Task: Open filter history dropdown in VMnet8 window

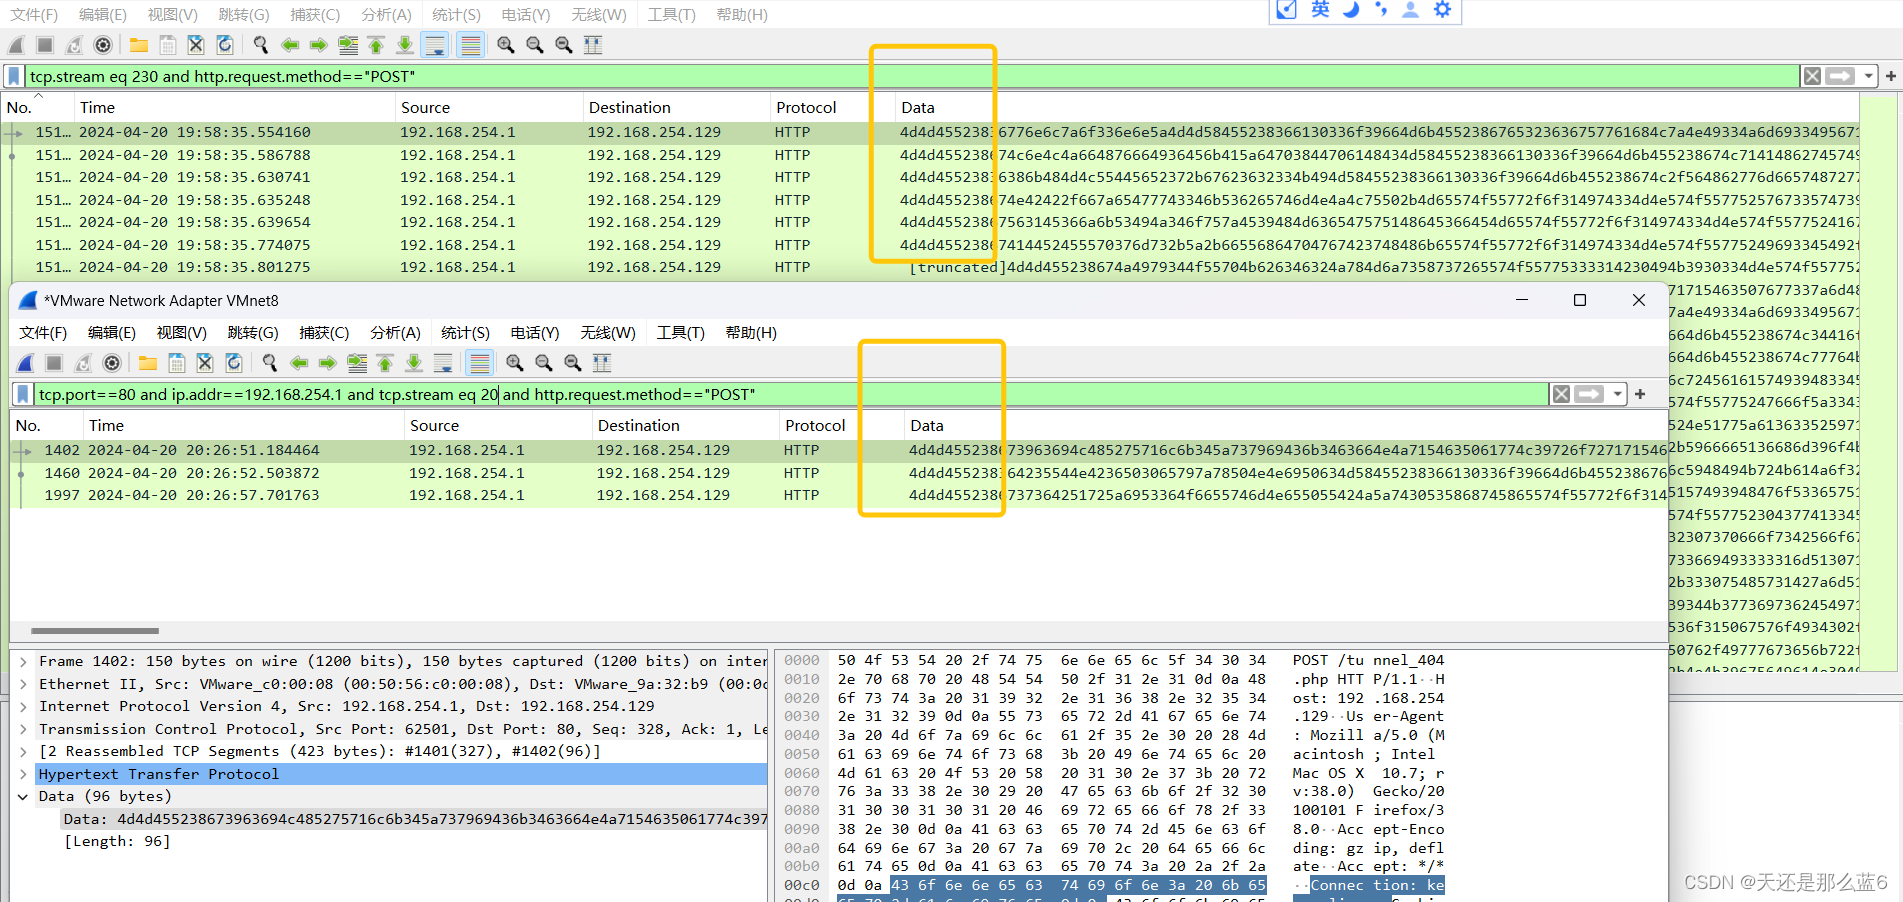Action: pos(1617,394)
